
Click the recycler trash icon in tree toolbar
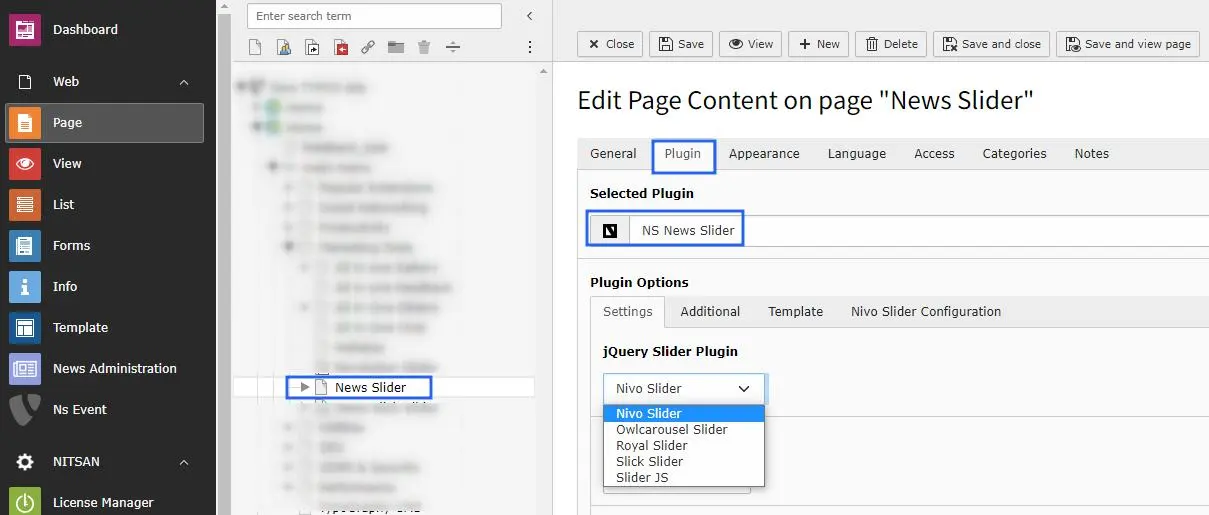(424, 47)
